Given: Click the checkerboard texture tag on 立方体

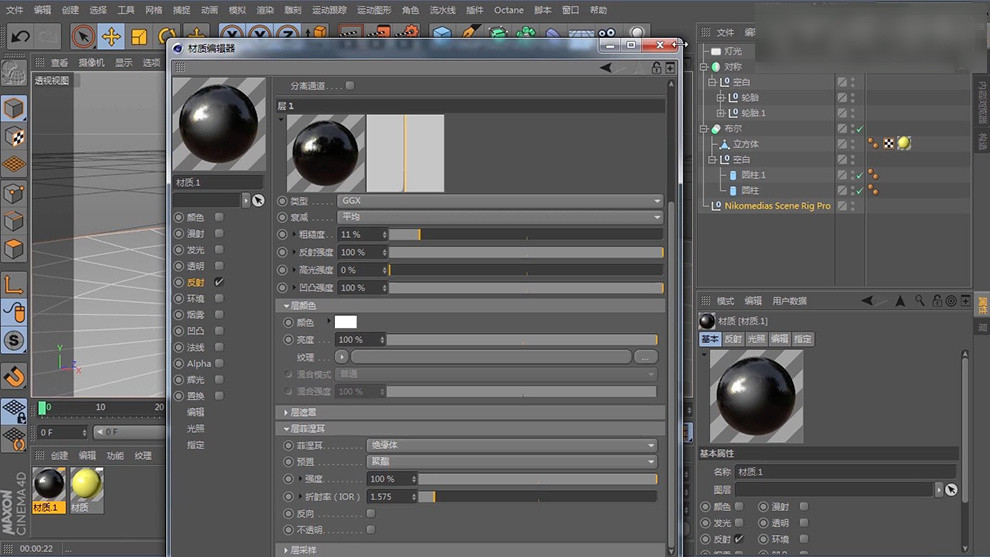Looking at the screenshot, I should 889,143.
